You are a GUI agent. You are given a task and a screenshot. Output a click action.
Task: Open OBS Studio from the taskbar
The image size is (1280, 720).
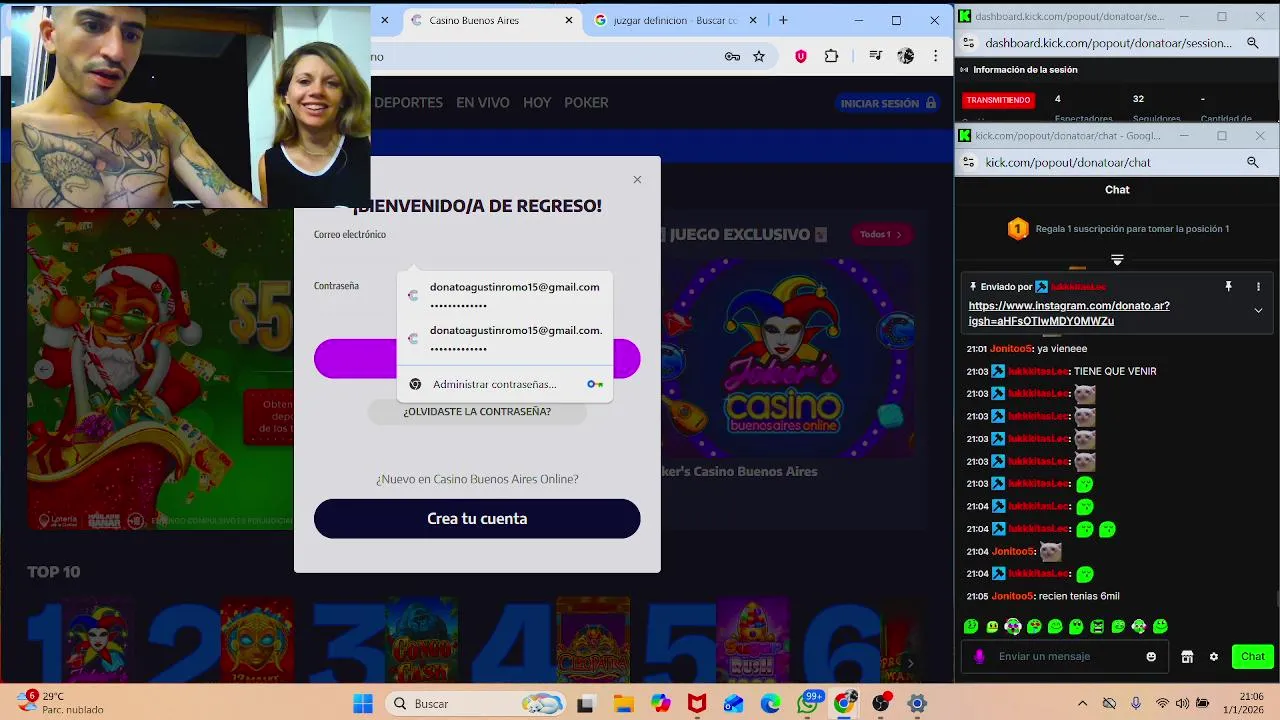point(881,704)
